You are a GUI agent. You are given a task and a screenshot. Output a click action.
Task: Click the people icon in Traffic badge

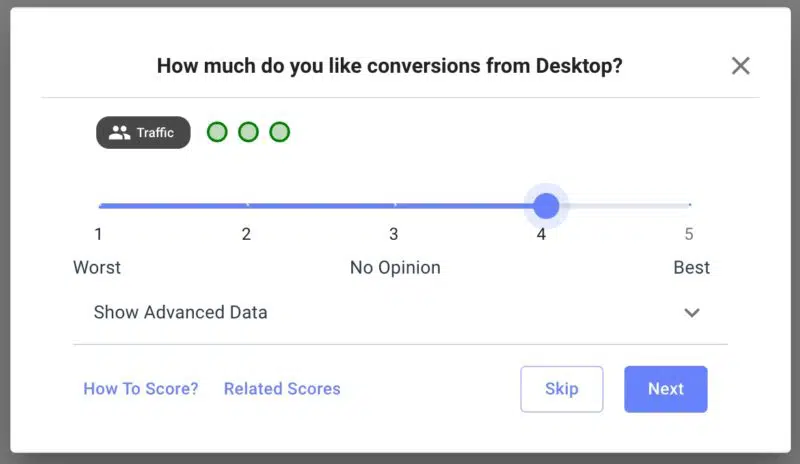click(120, 133)
